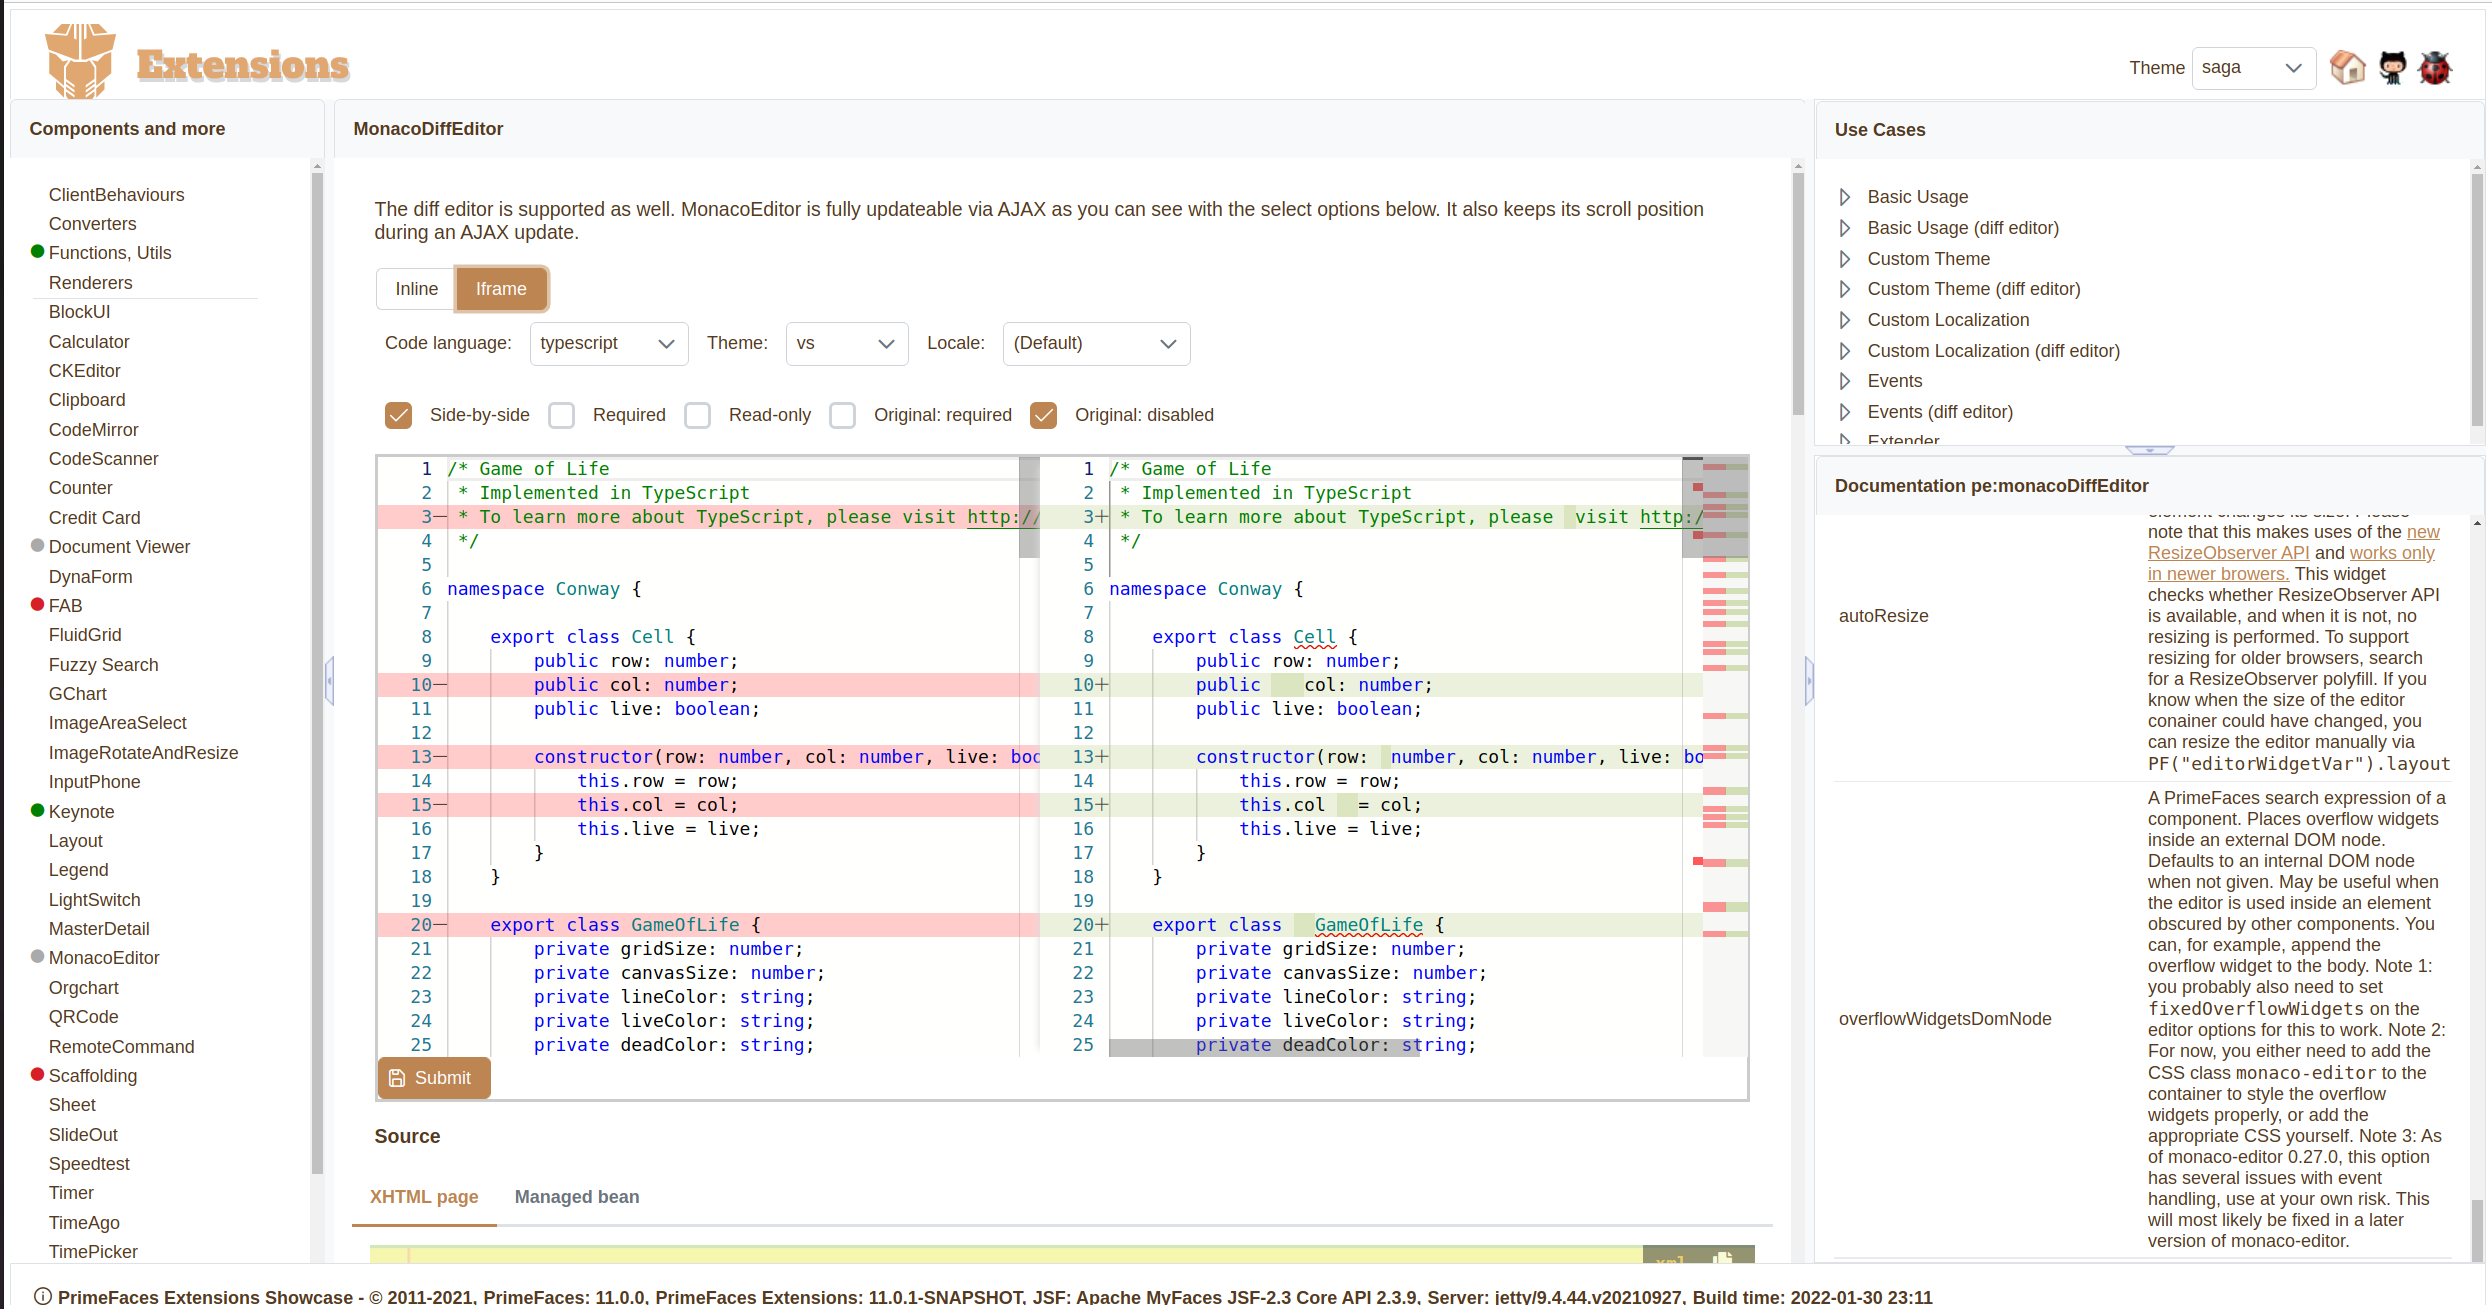Switch to the XHTML page tab
2492x1309 pixels.
pyautogui.click(x=423, y=1197)
